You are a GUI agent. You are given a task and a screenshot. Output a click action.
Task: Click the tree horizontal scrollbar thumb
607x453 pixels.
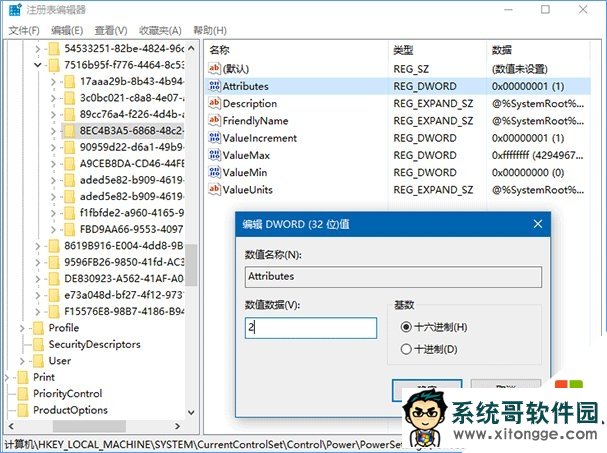(89, 426)
